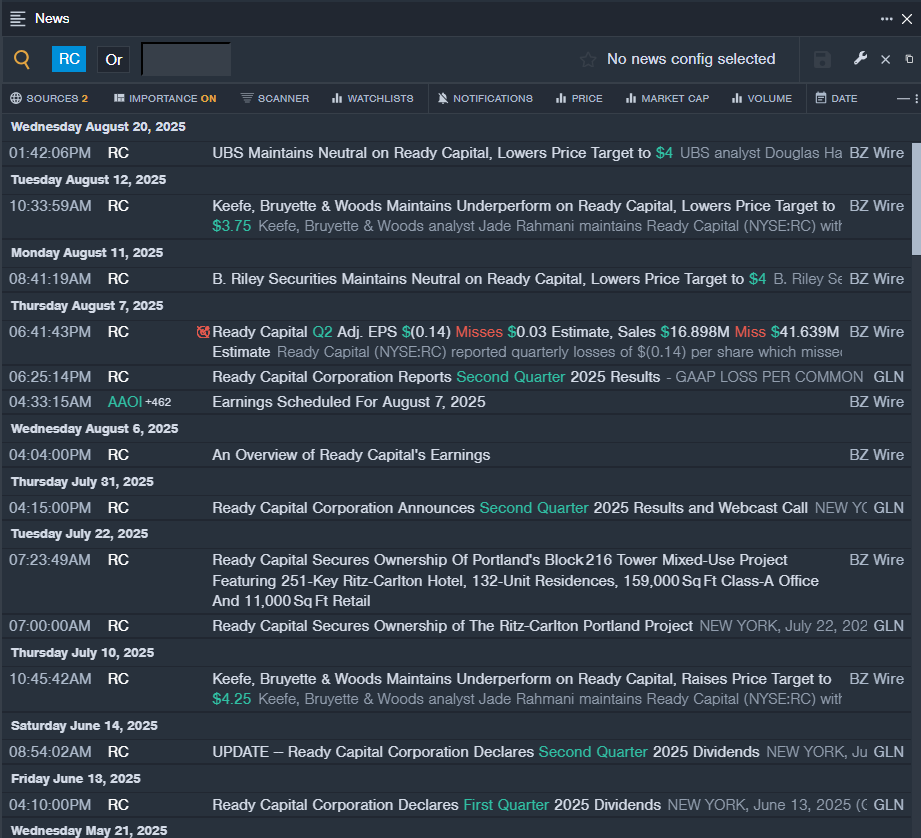The height and width of the screenshot is (838, 921).
Task: Toggle the NOTIFICATIONS bell filter
Action: coord(485,98)
